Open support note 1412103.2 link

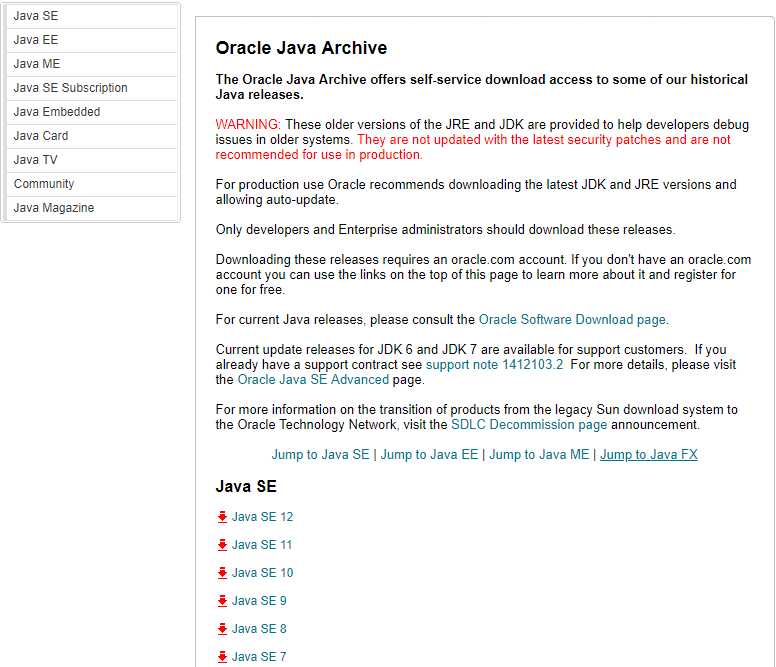tap(494, 365)
